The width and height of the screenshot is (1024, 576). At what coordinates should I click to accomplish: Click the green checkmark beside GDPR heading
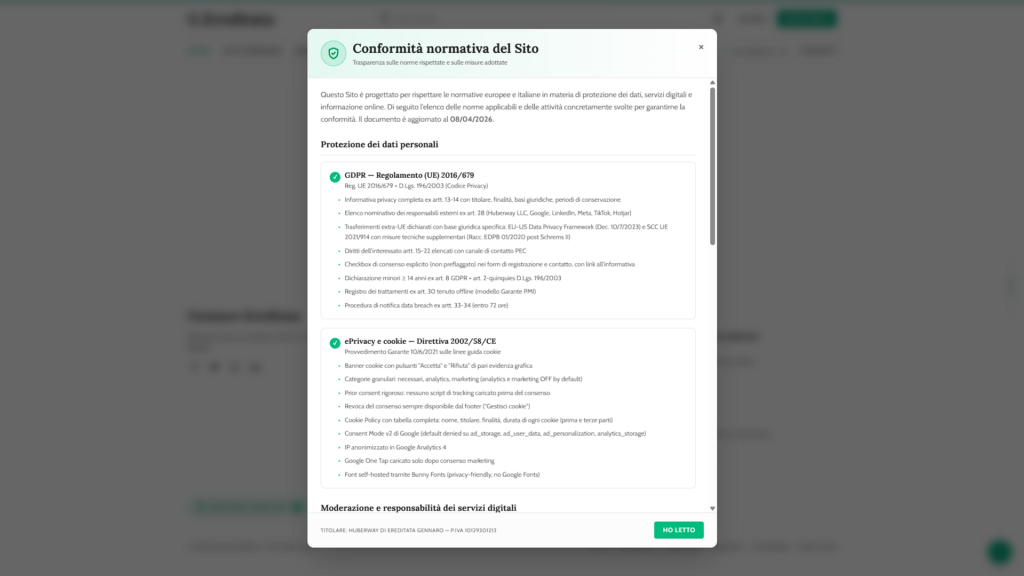335,177
